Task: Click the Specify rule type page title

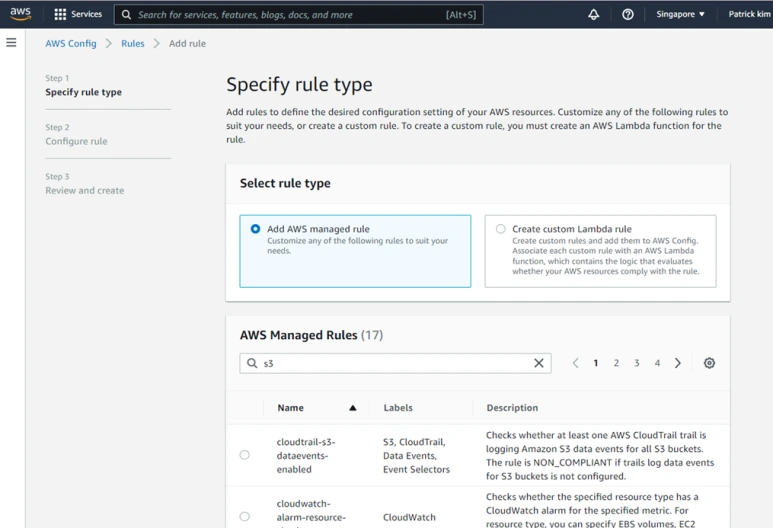Action: coord(299,84)
